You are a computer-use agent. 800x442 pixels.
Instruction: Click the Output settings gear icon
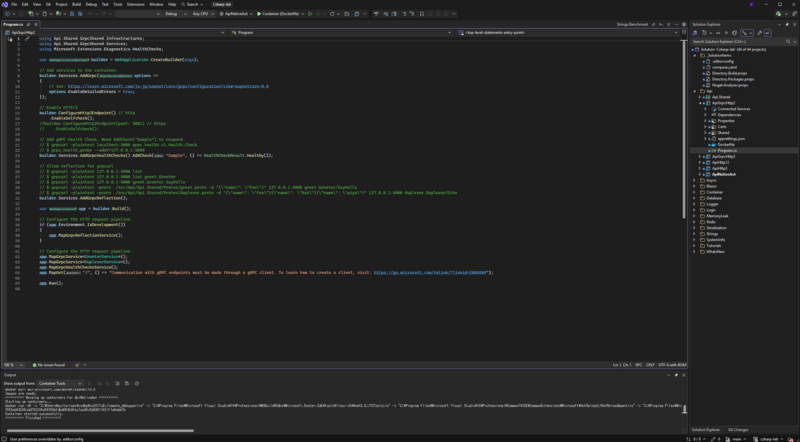(137, 383)
